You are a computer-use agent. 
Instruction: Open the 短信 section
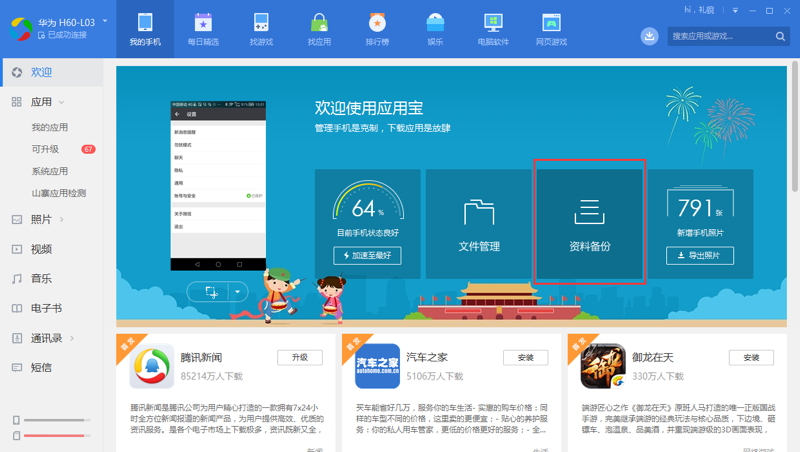(x=41, y=367)
